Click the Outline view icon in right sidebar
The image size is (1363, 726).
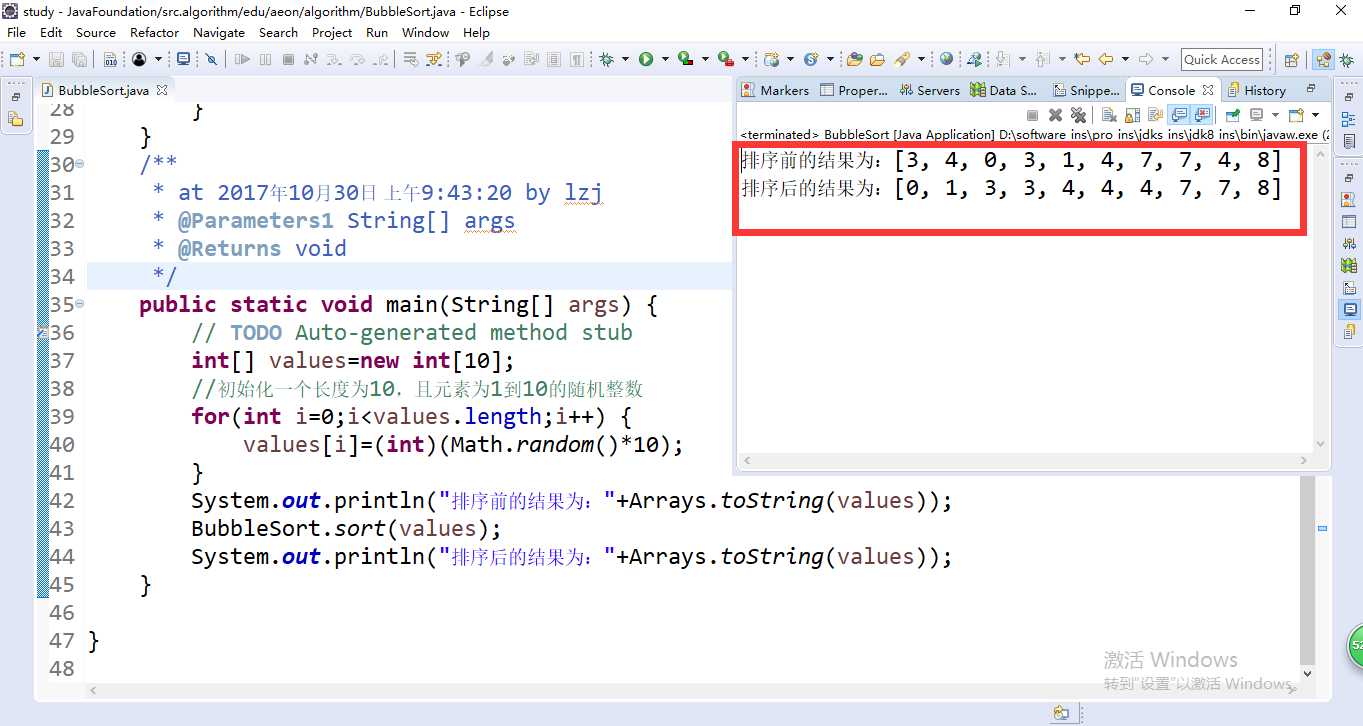(x=1348, y=119)
